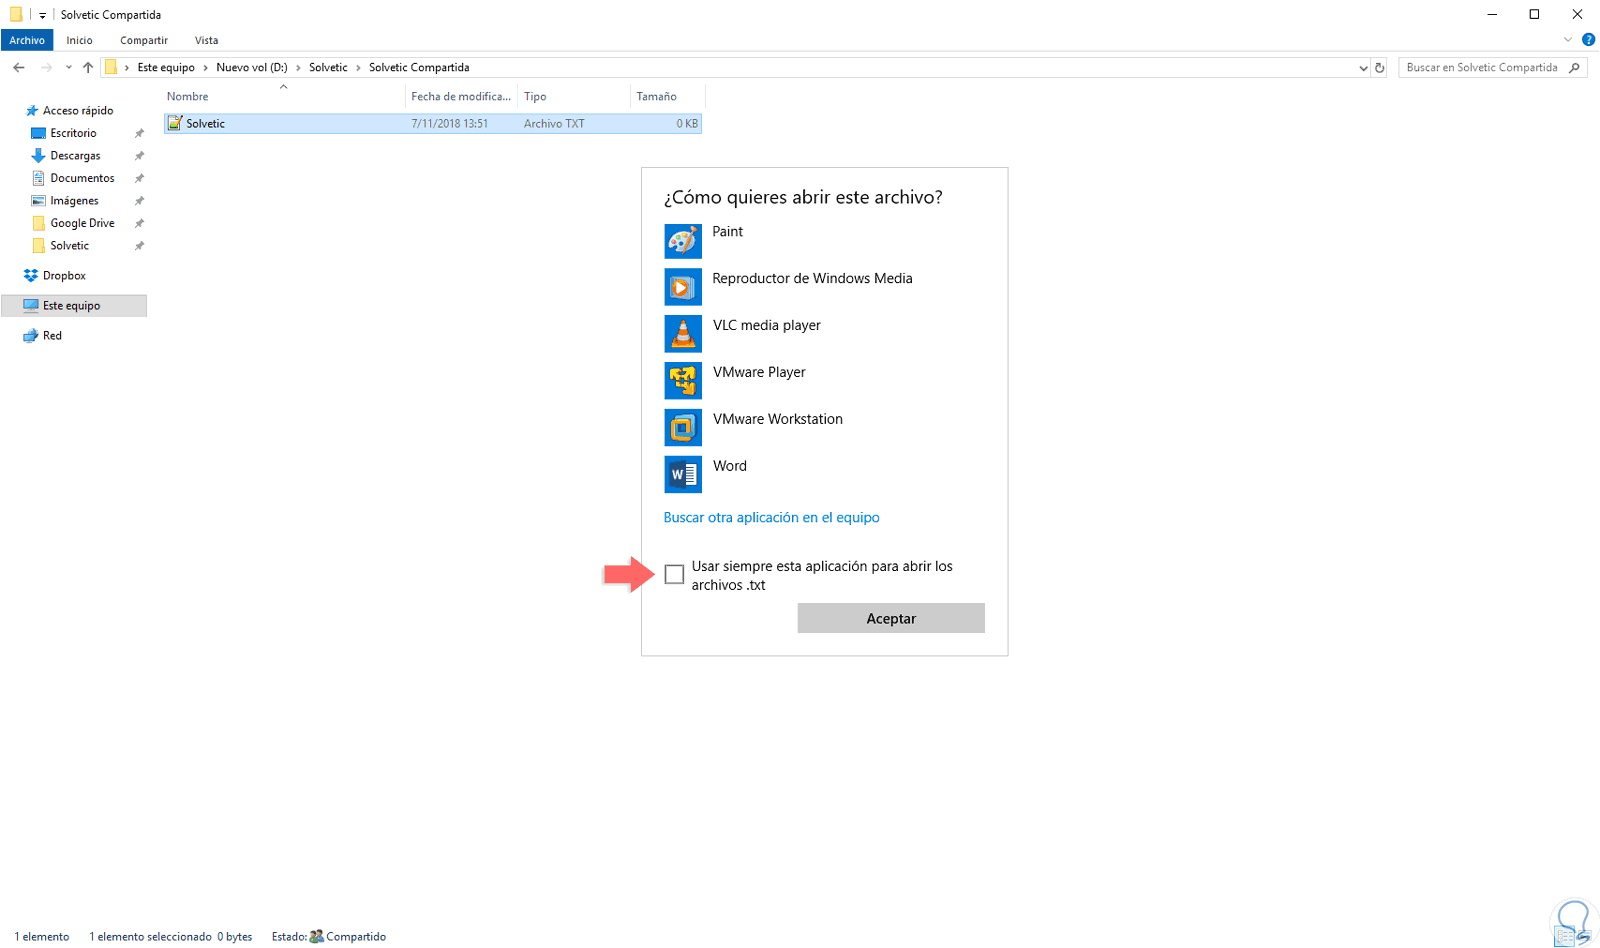Click the Descargas download arrow icon
The image size is (1600, 948).
pyautogui.click(x=38, y=156)
